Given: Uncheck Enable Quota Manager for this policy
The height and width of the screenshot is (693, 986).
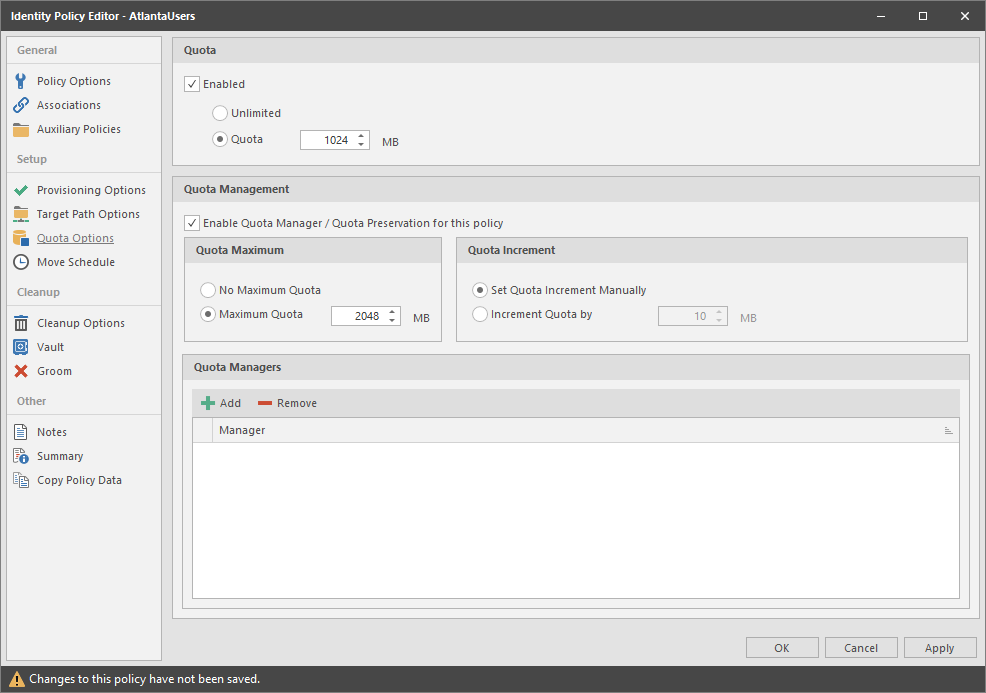Looking at the screenshot, I should point(191,222).
